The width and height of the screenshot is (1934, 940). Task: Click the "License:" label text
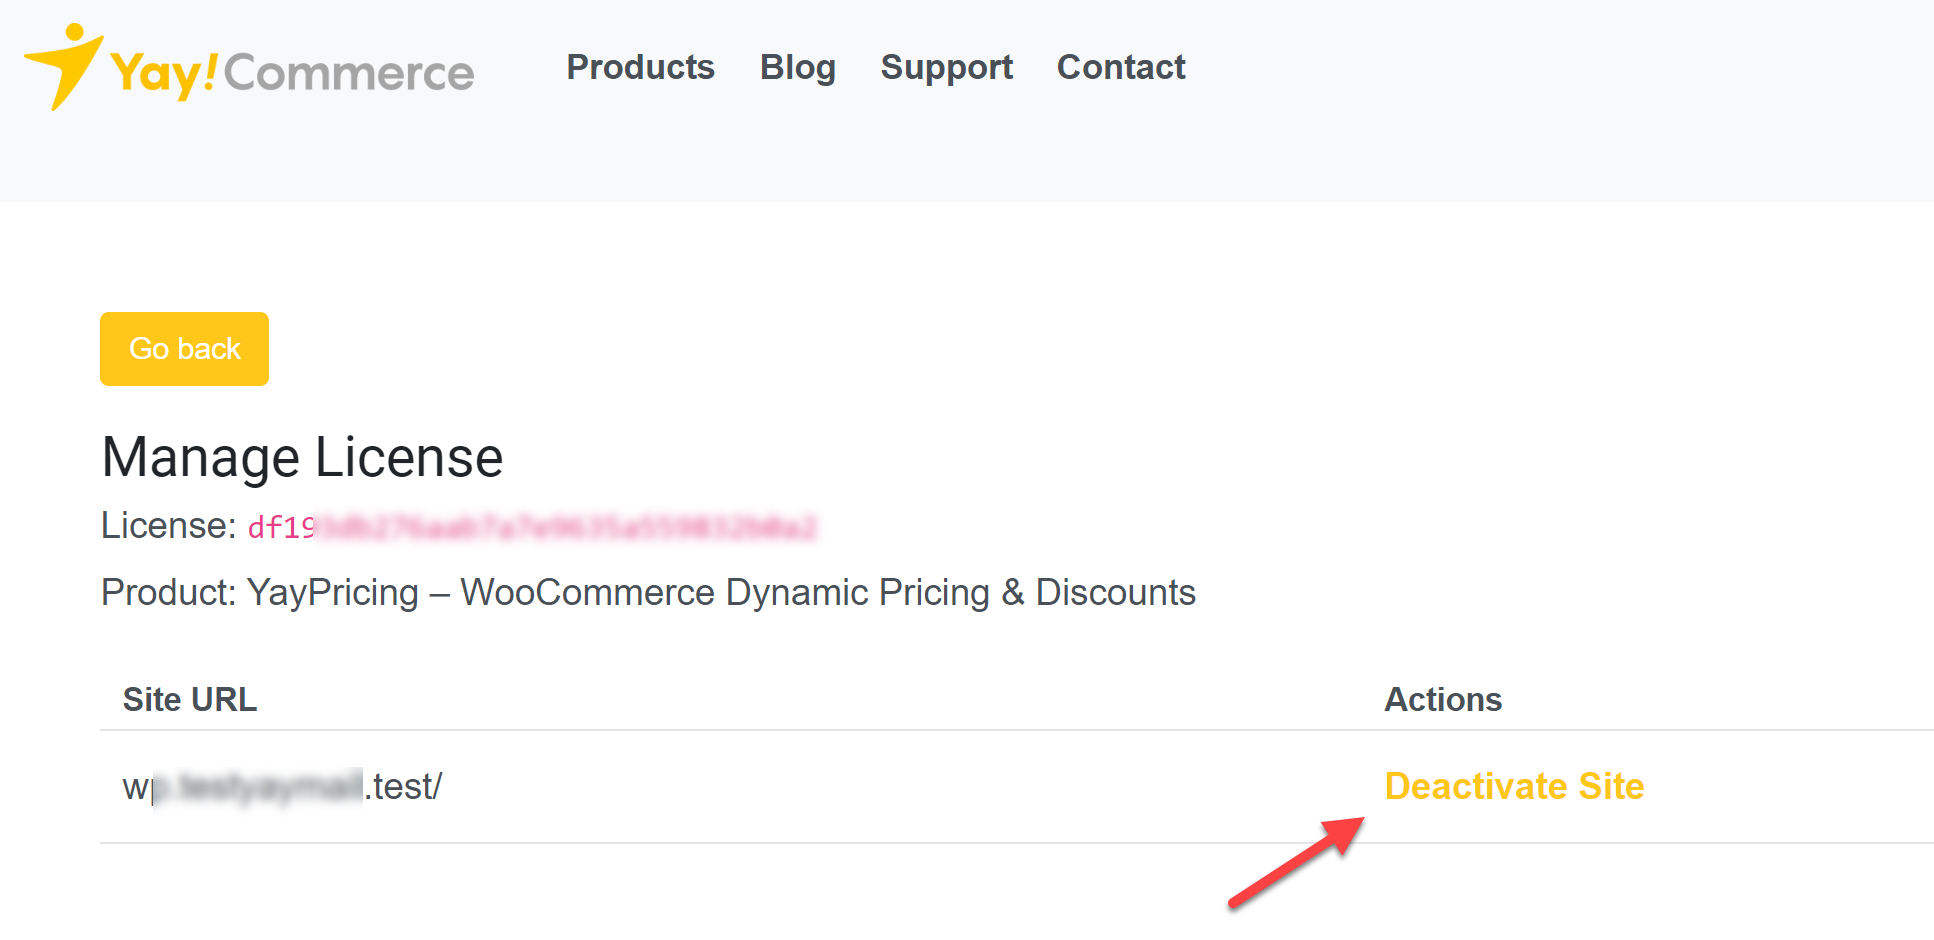point(168,526)
